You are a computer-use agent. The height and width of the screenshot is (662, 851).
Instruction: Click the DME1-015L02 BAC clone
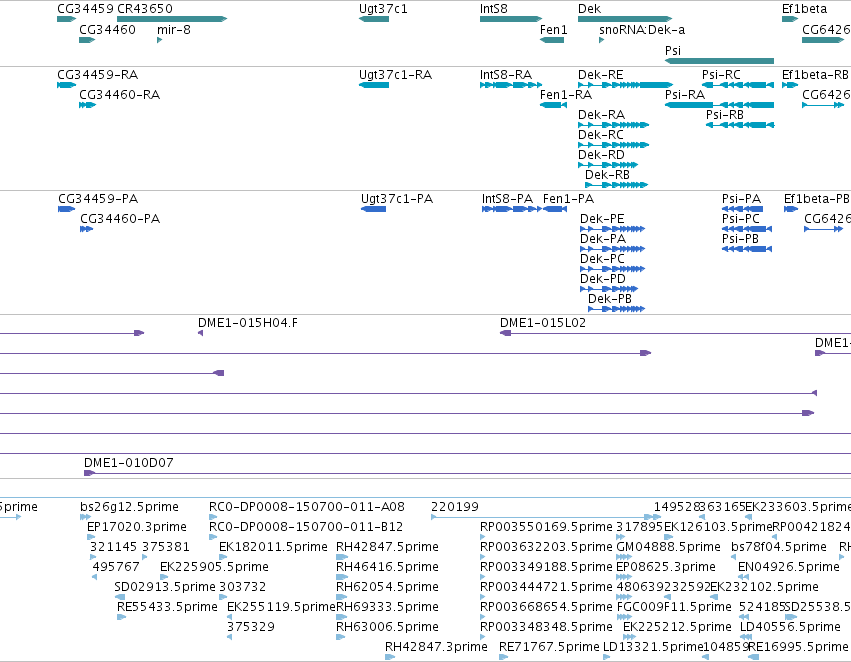675,333
